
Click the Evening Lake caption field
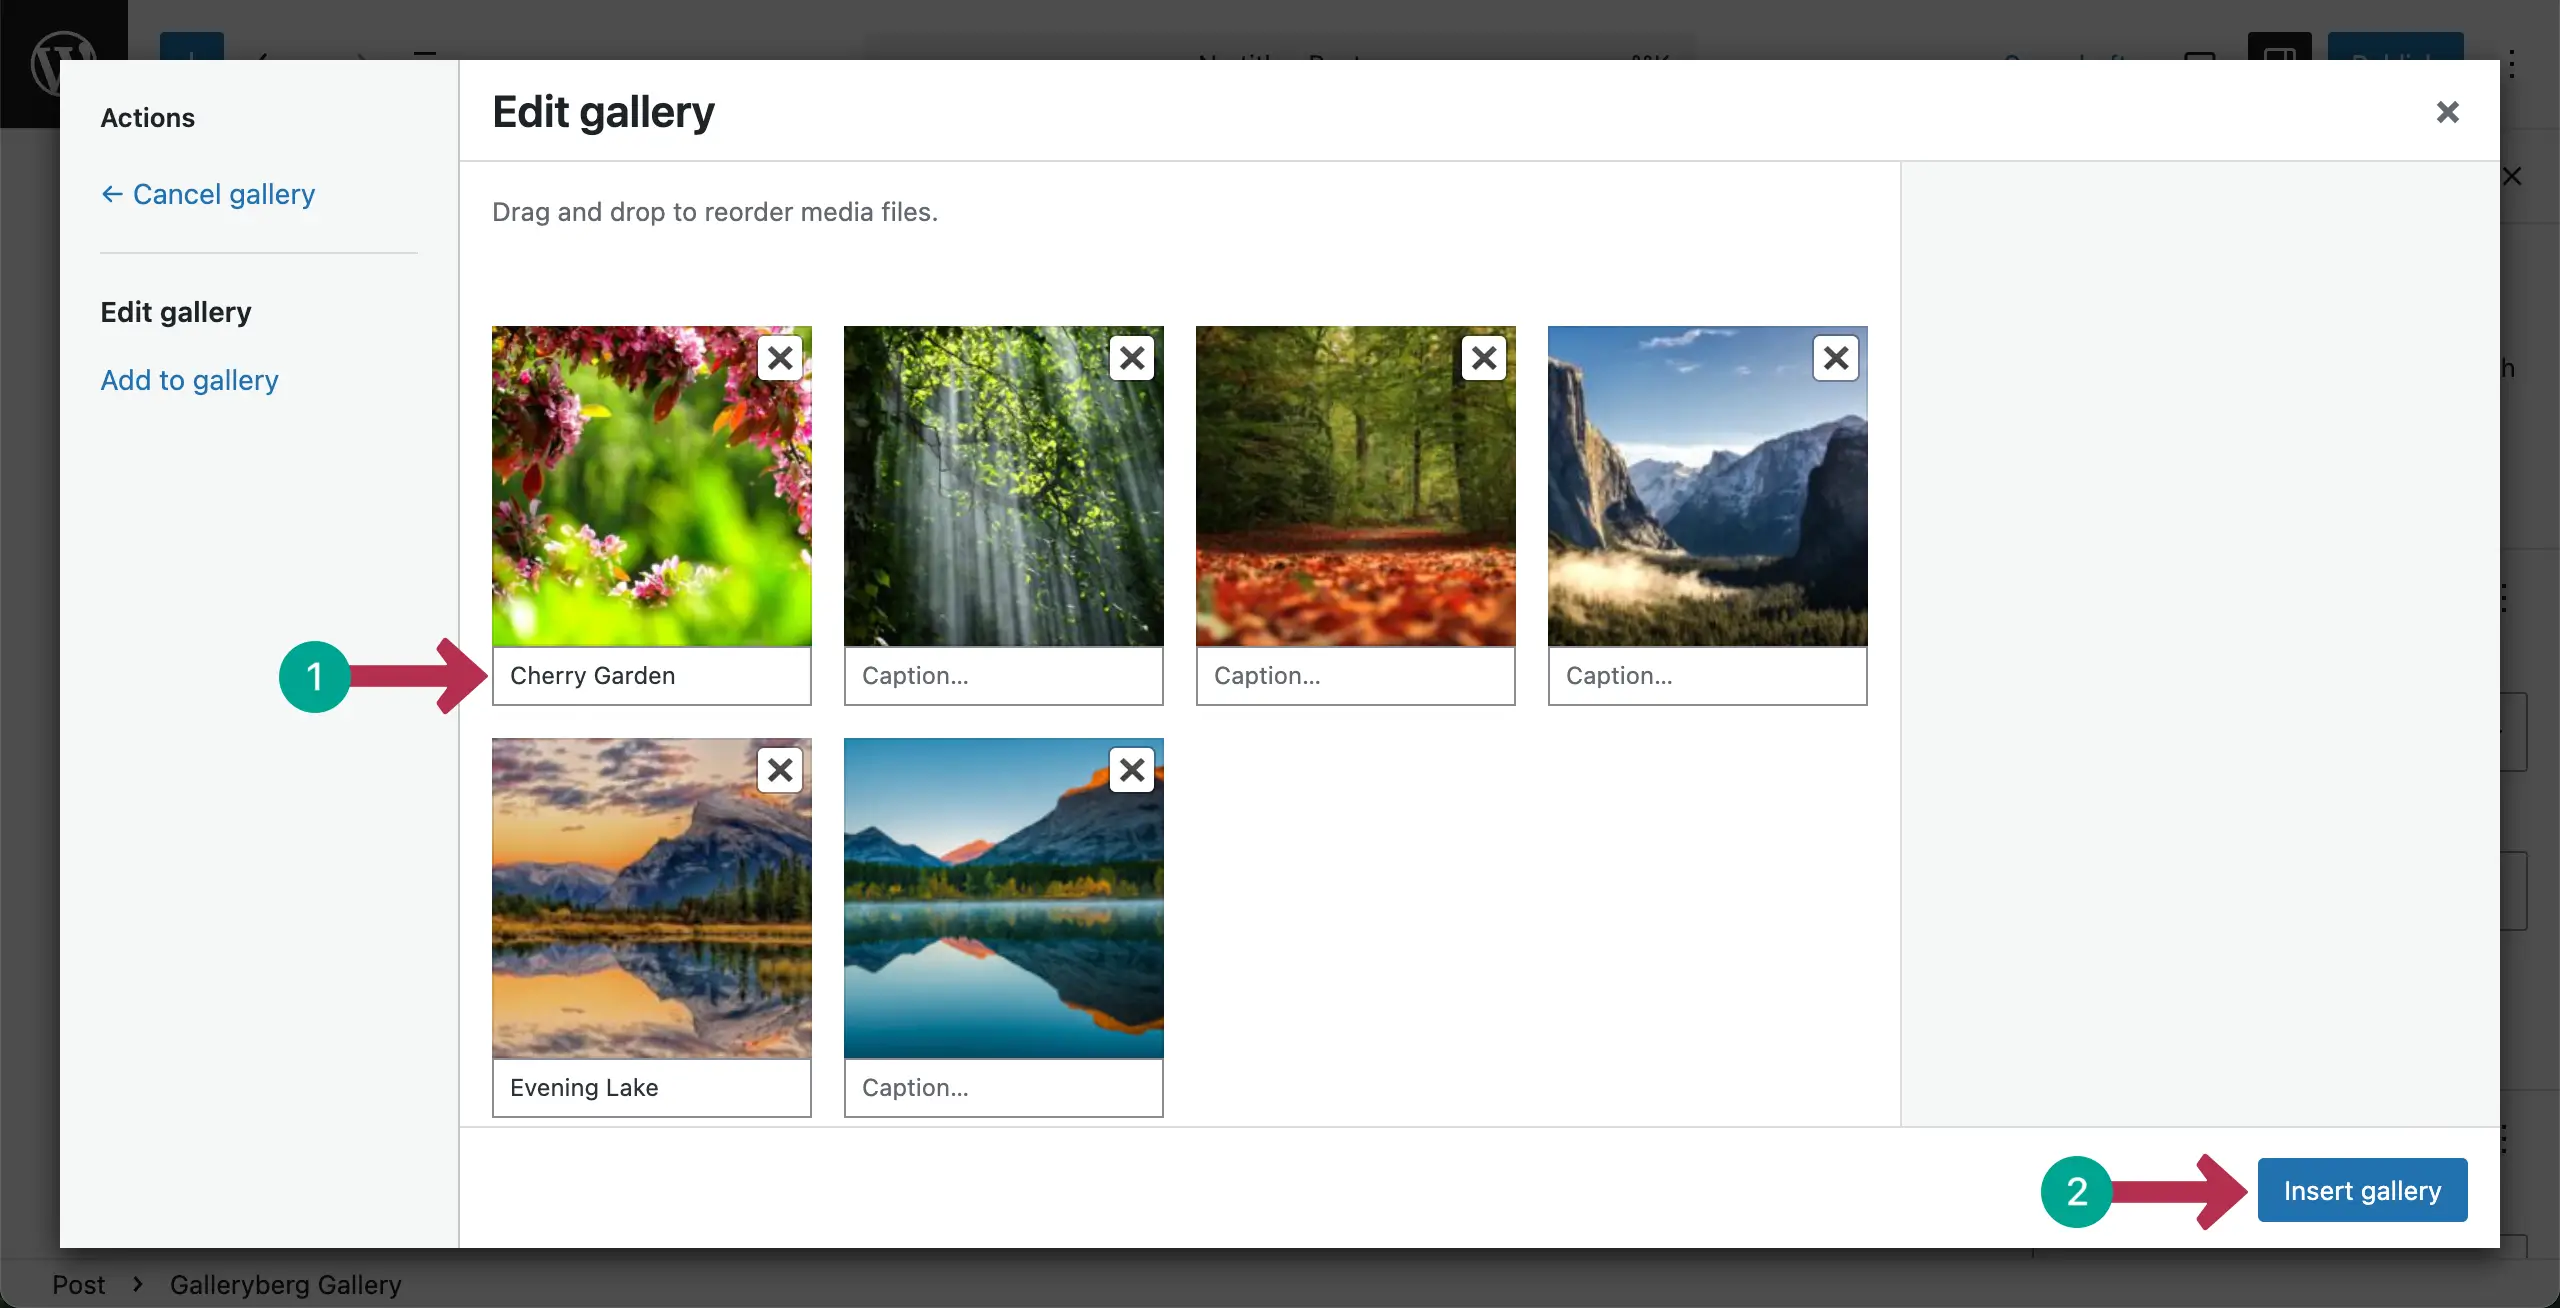pyautogui.click(x=652, y=1088)
